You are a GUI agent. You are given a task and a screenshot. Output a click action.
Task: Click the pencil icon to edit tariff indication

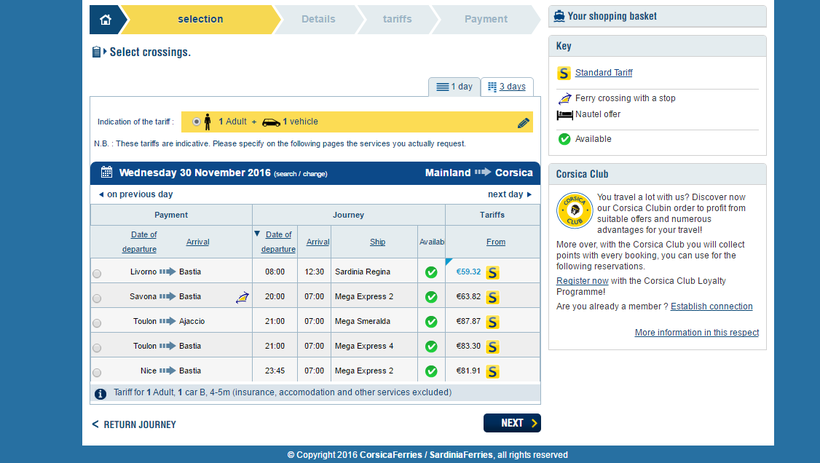coord(523,123)
